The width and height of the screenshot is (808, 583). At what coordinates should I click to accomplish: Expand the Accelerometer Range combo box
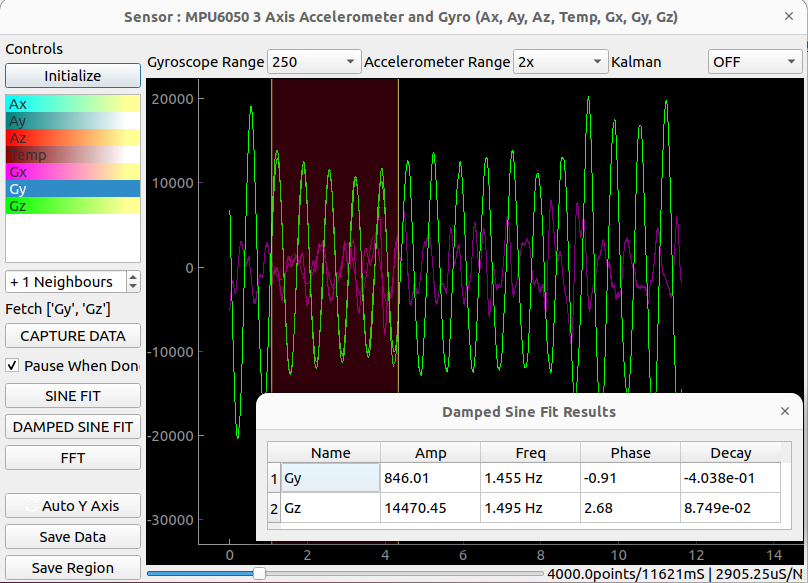pyautogui.click(x=559, y=62)
